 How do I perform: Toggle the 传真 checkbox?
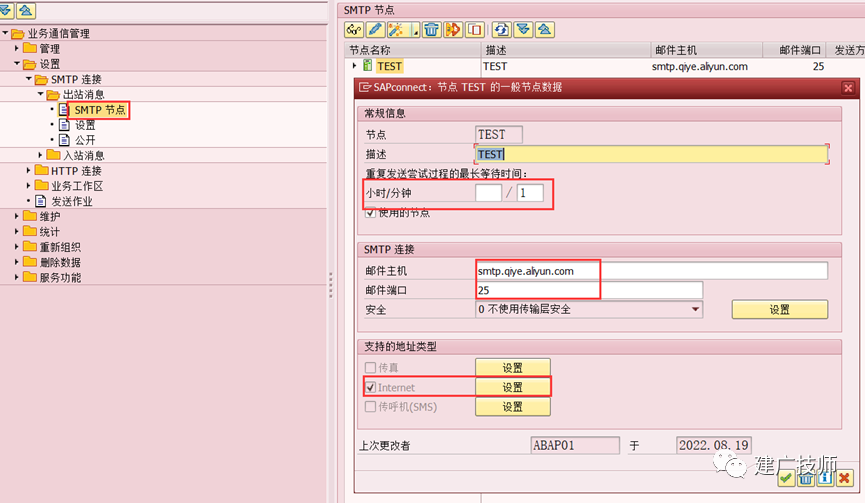point(371,367)
